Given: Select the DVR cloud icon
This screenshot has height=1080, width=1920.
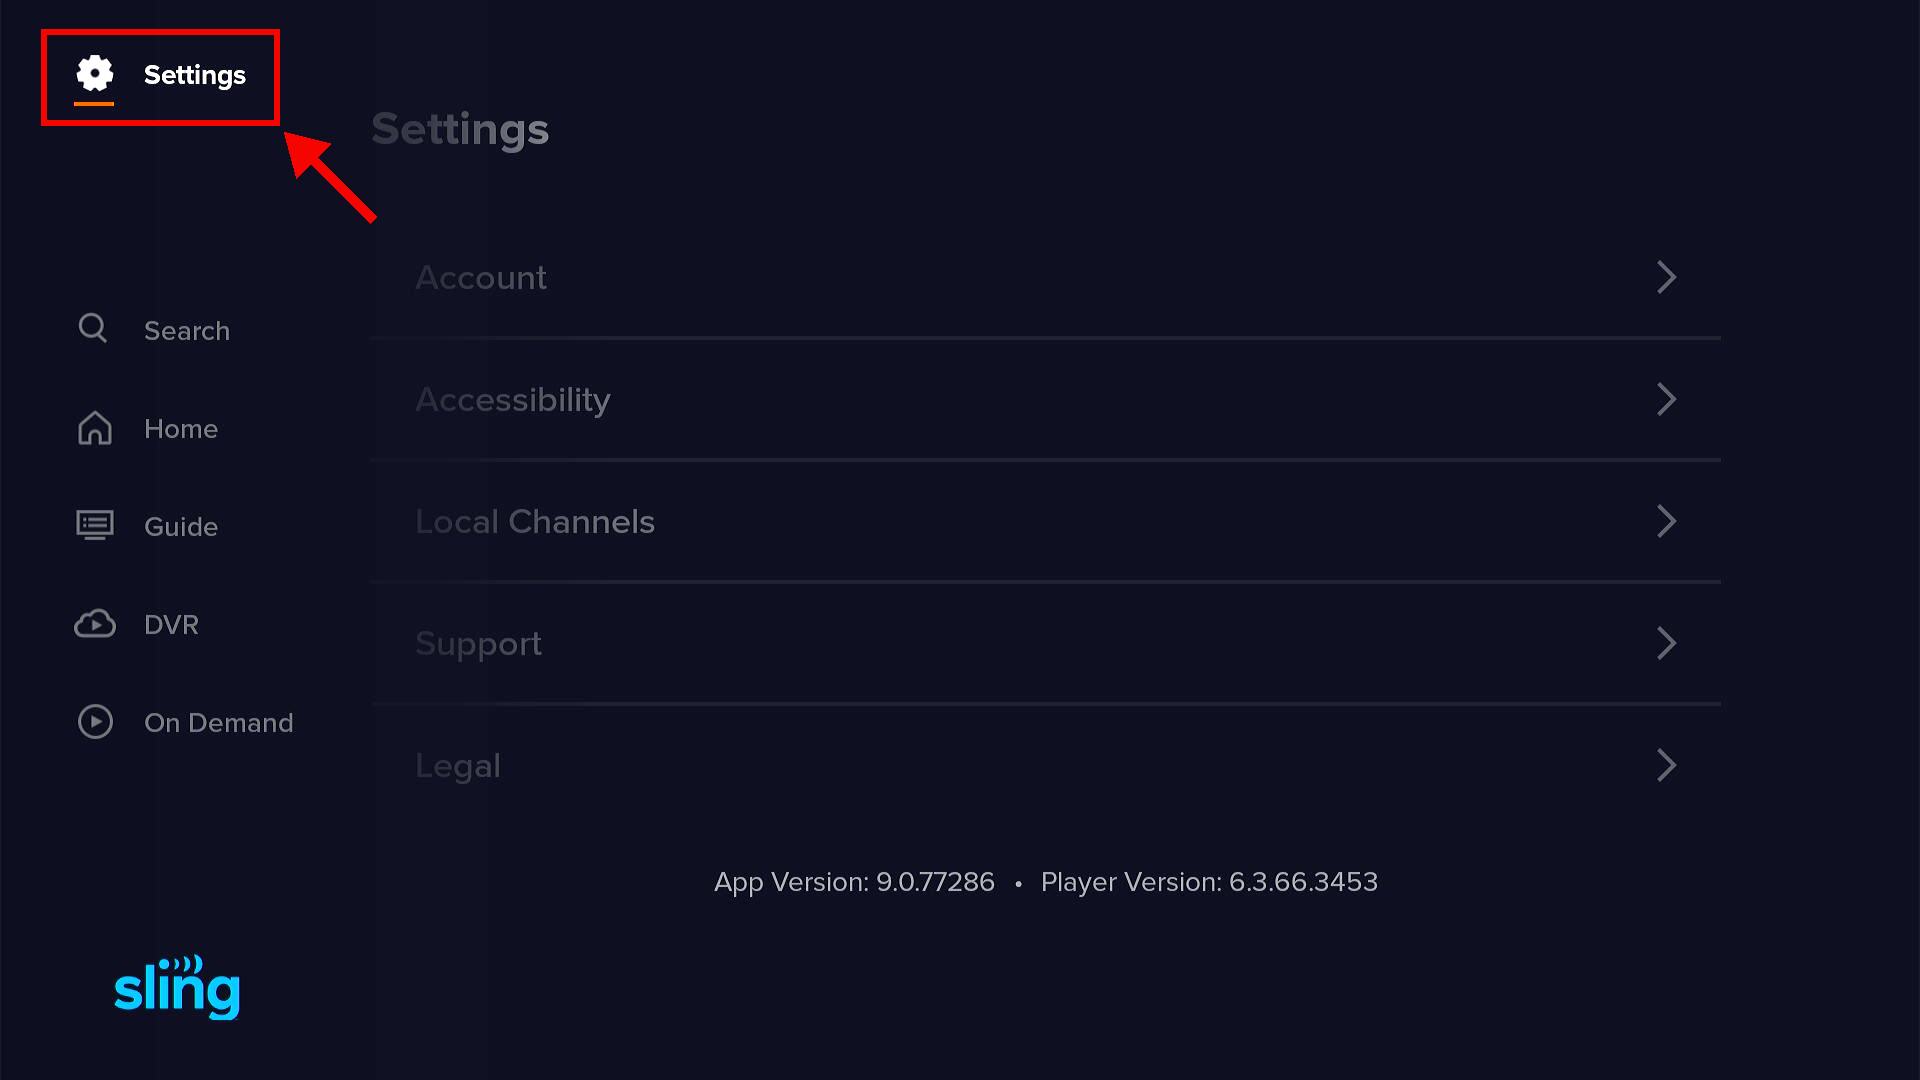Looking at the screenshot, I should click(x=94, y=623).
